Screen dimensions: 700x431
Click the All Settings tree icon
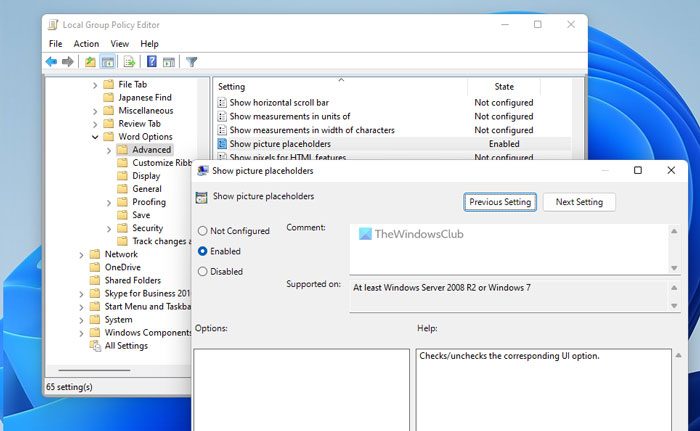pyautogui.click(x=95, y=346)
